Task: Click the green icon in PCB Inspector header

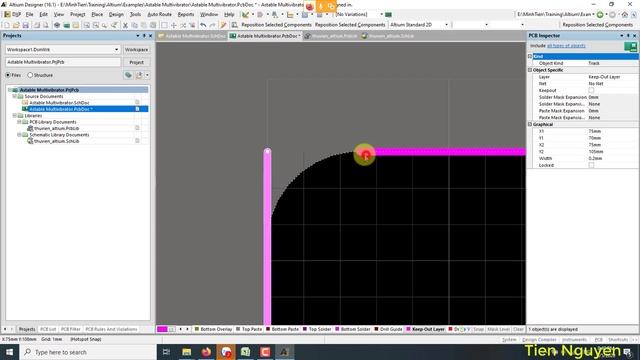Action: [x=630, y=46]
